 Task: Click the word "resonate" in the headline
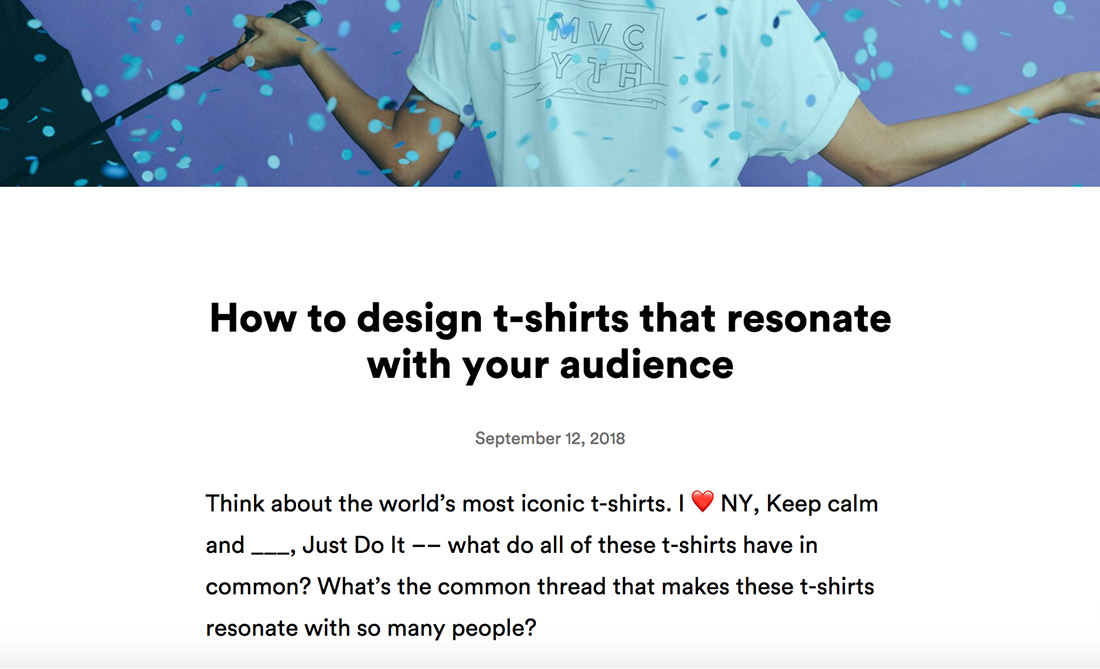[x=809, y=318]
